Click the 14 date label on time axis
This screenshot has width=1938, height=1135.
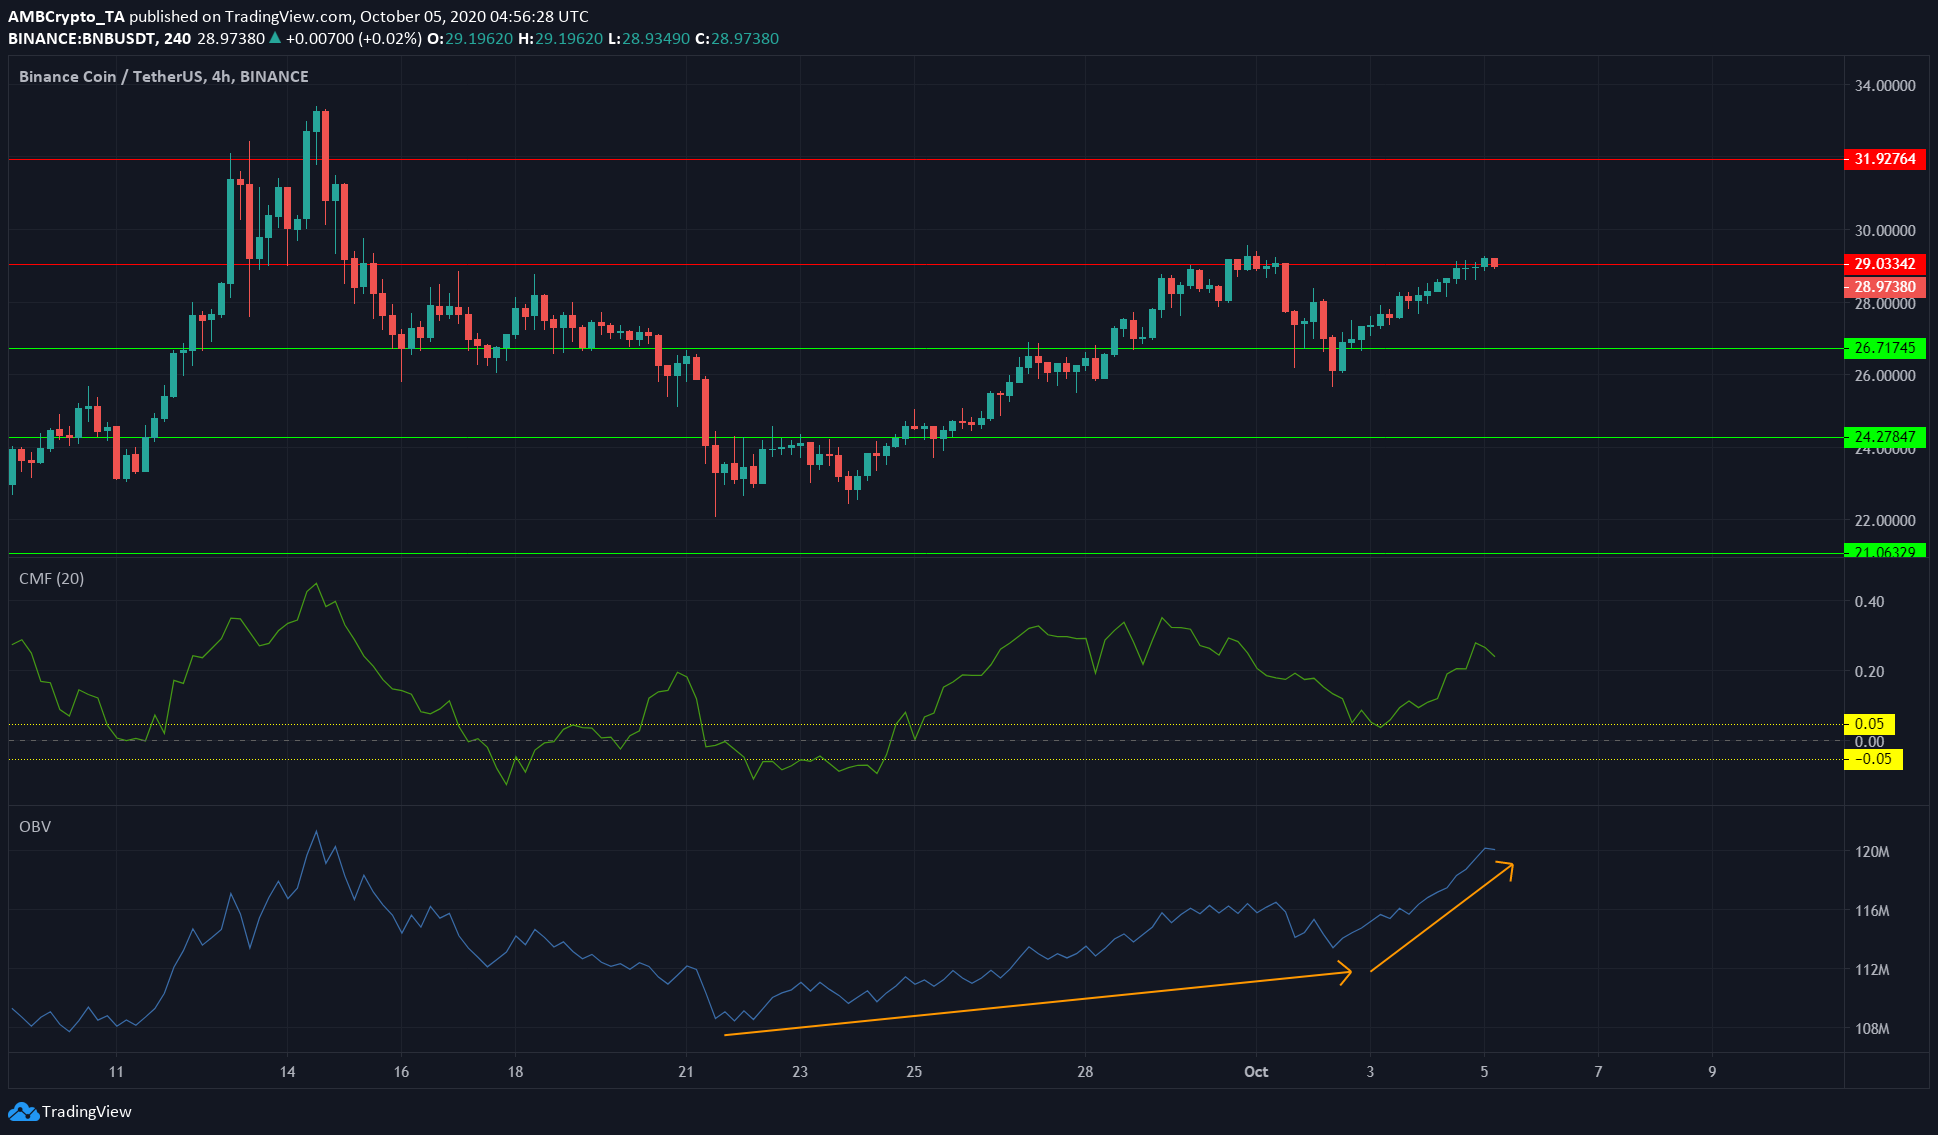click(288, 1072)
